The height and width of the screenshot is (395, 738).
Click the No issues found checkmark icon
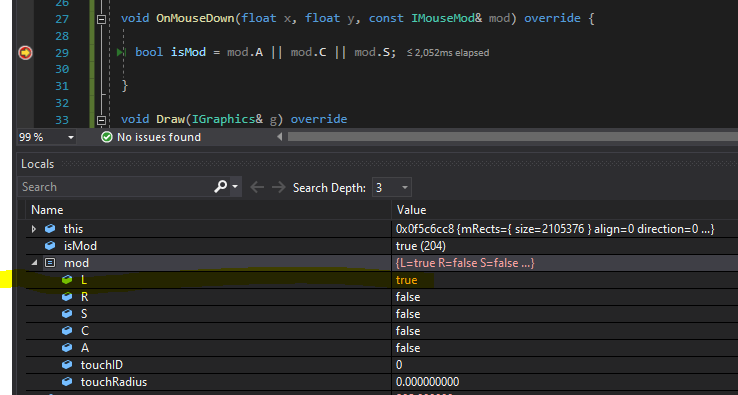click(107, 137)
